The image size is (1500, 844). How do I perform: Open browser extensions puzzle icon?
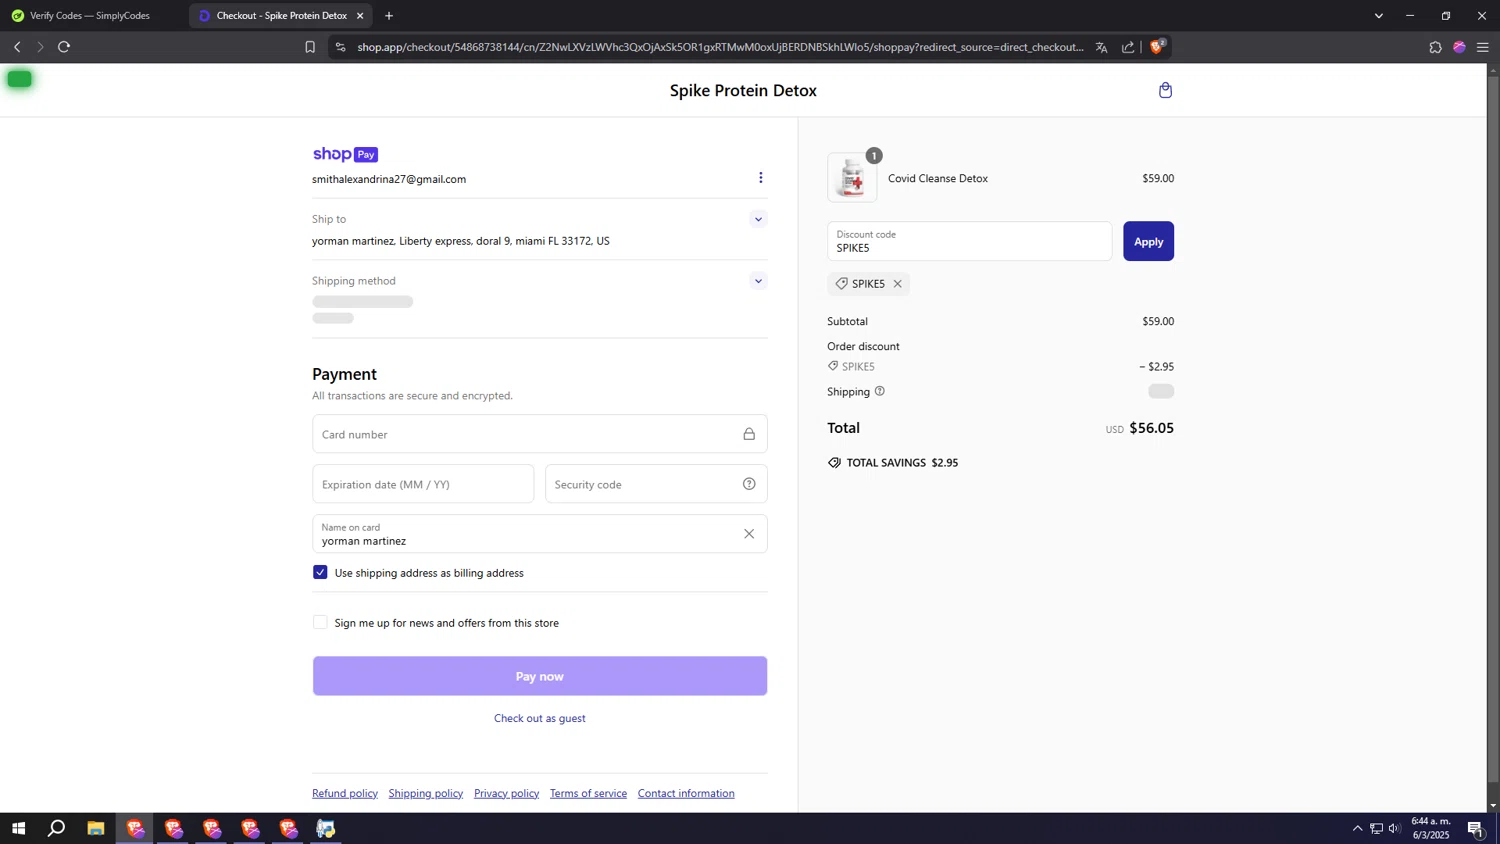[x=1435, y=47]
